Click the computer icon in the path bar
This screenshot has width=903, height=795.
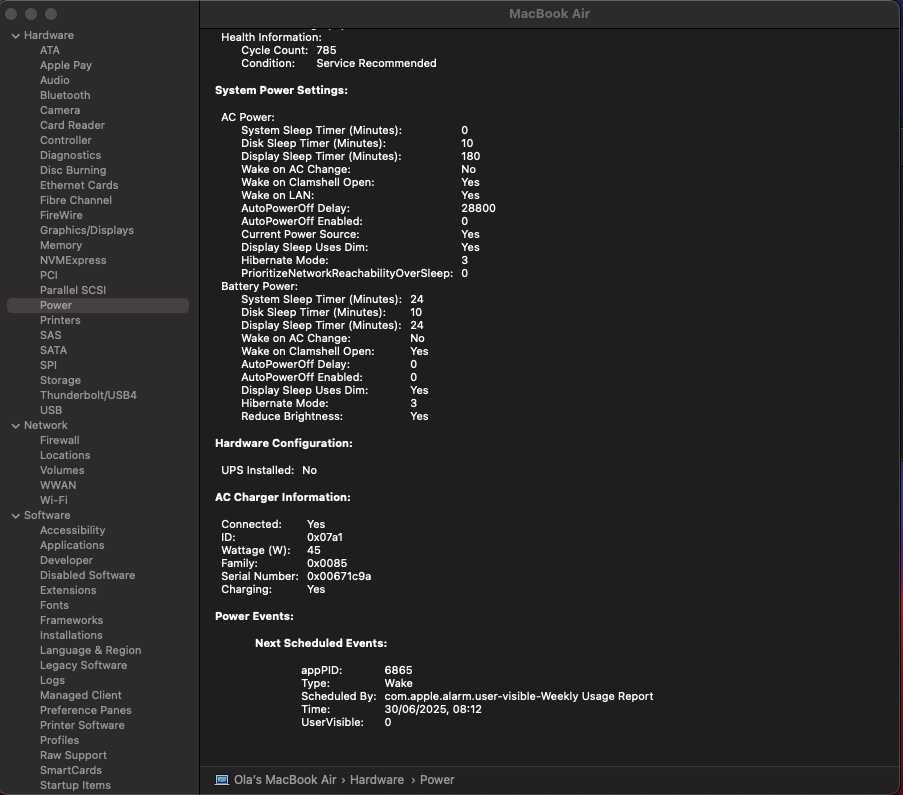222,780
